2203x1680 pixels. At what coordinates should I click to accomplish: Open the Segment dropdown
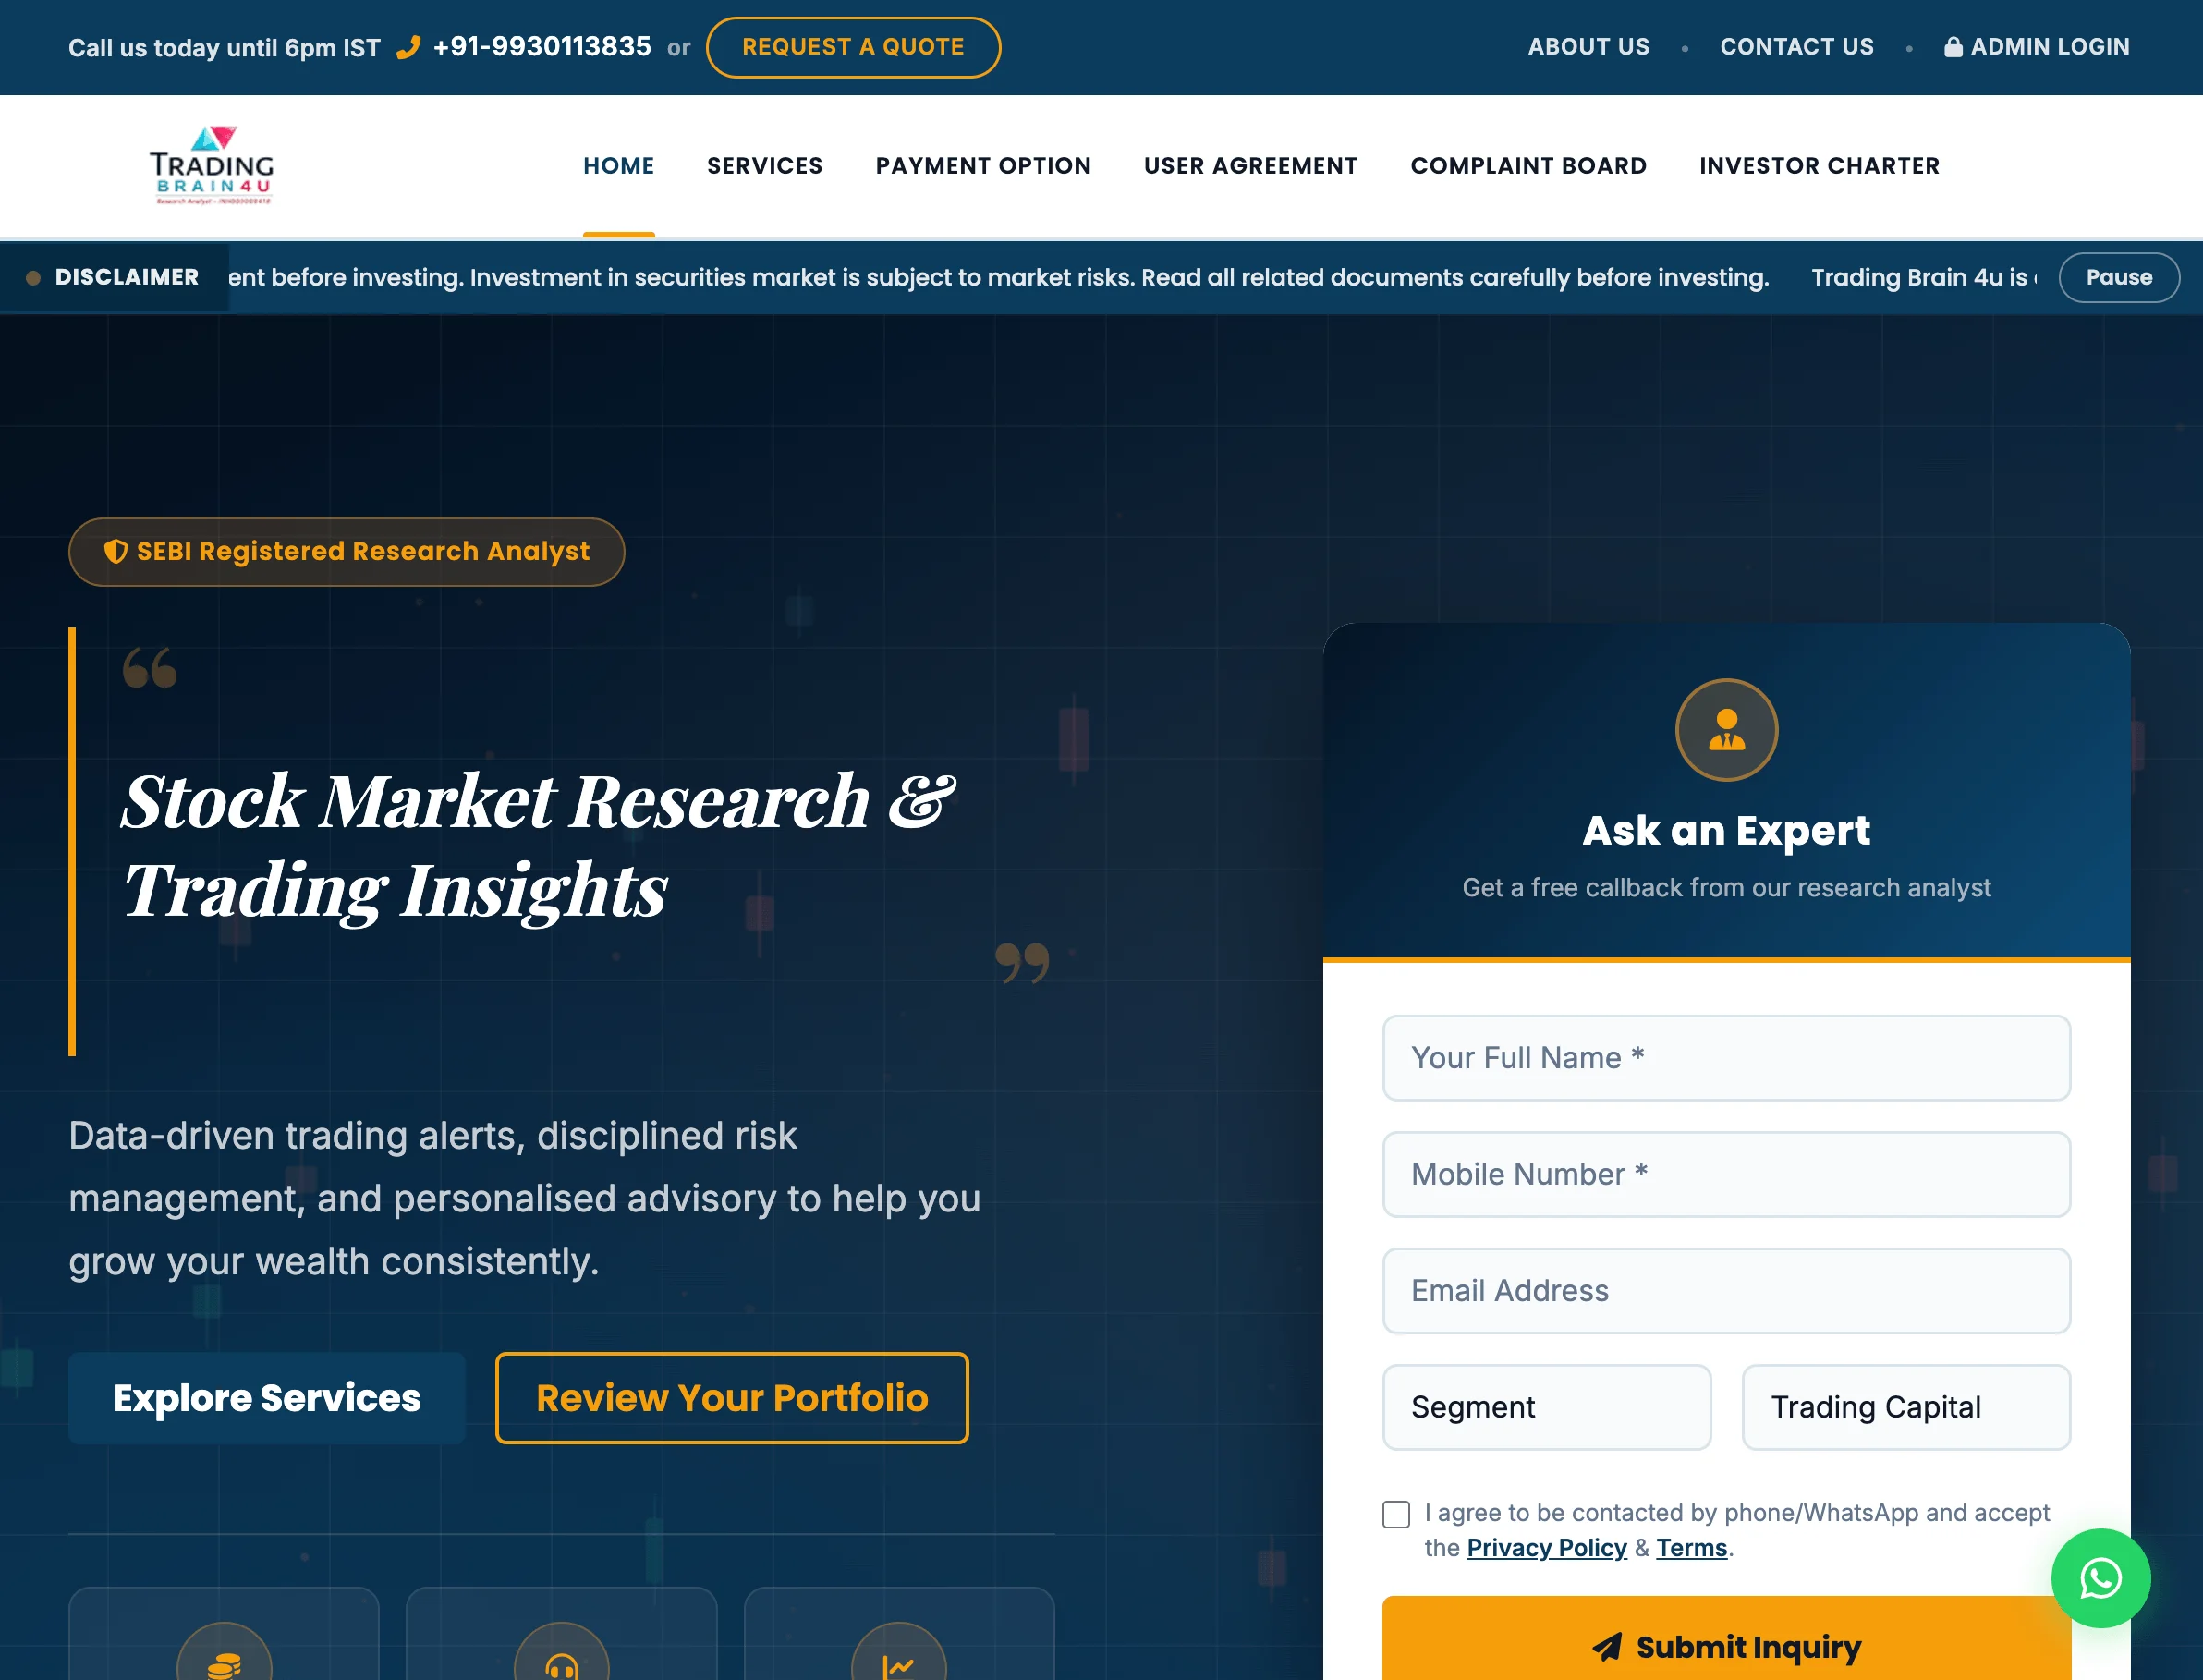point(1546,1407)
